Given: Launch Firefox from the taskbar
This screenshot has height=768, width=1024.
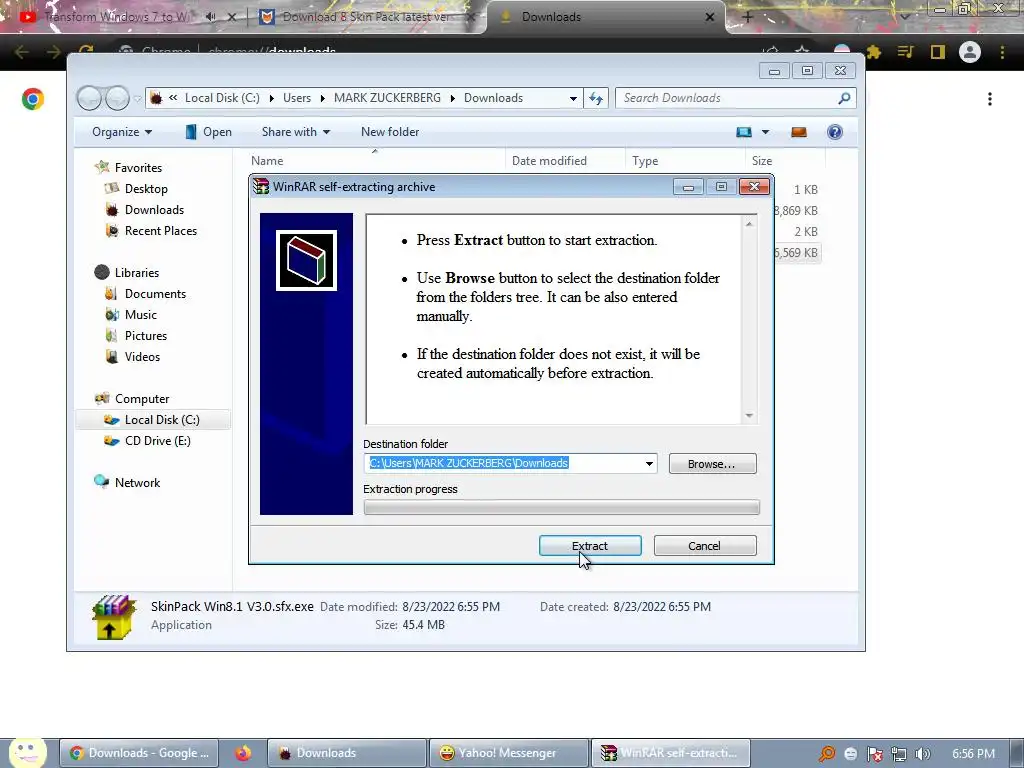Looking at the screenshot, I should point(243,753).
